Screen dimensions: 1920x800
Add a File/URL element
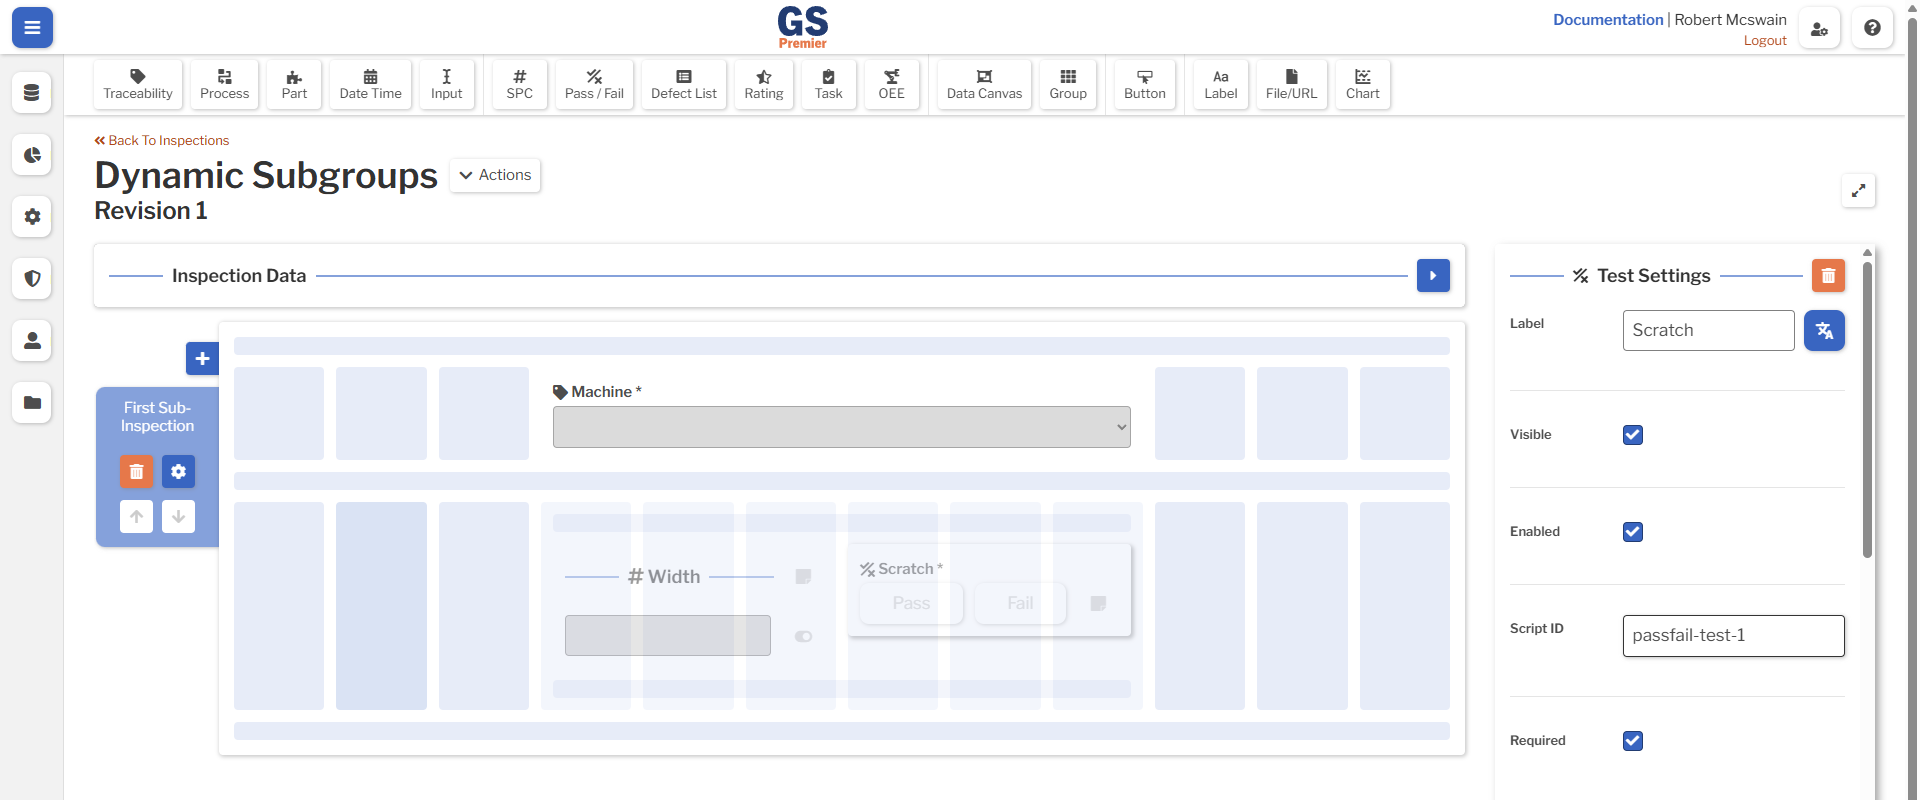1292,84
